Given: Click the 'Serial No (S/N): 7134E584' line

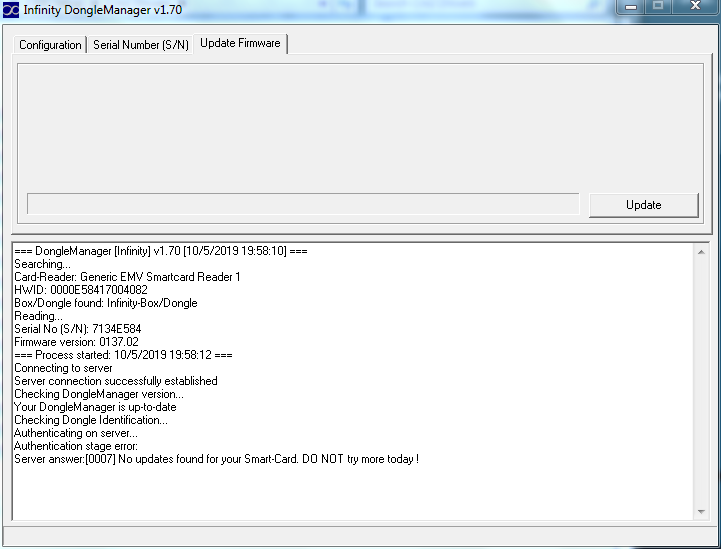Looking at the screenshot, I should (x=77, y=329).
